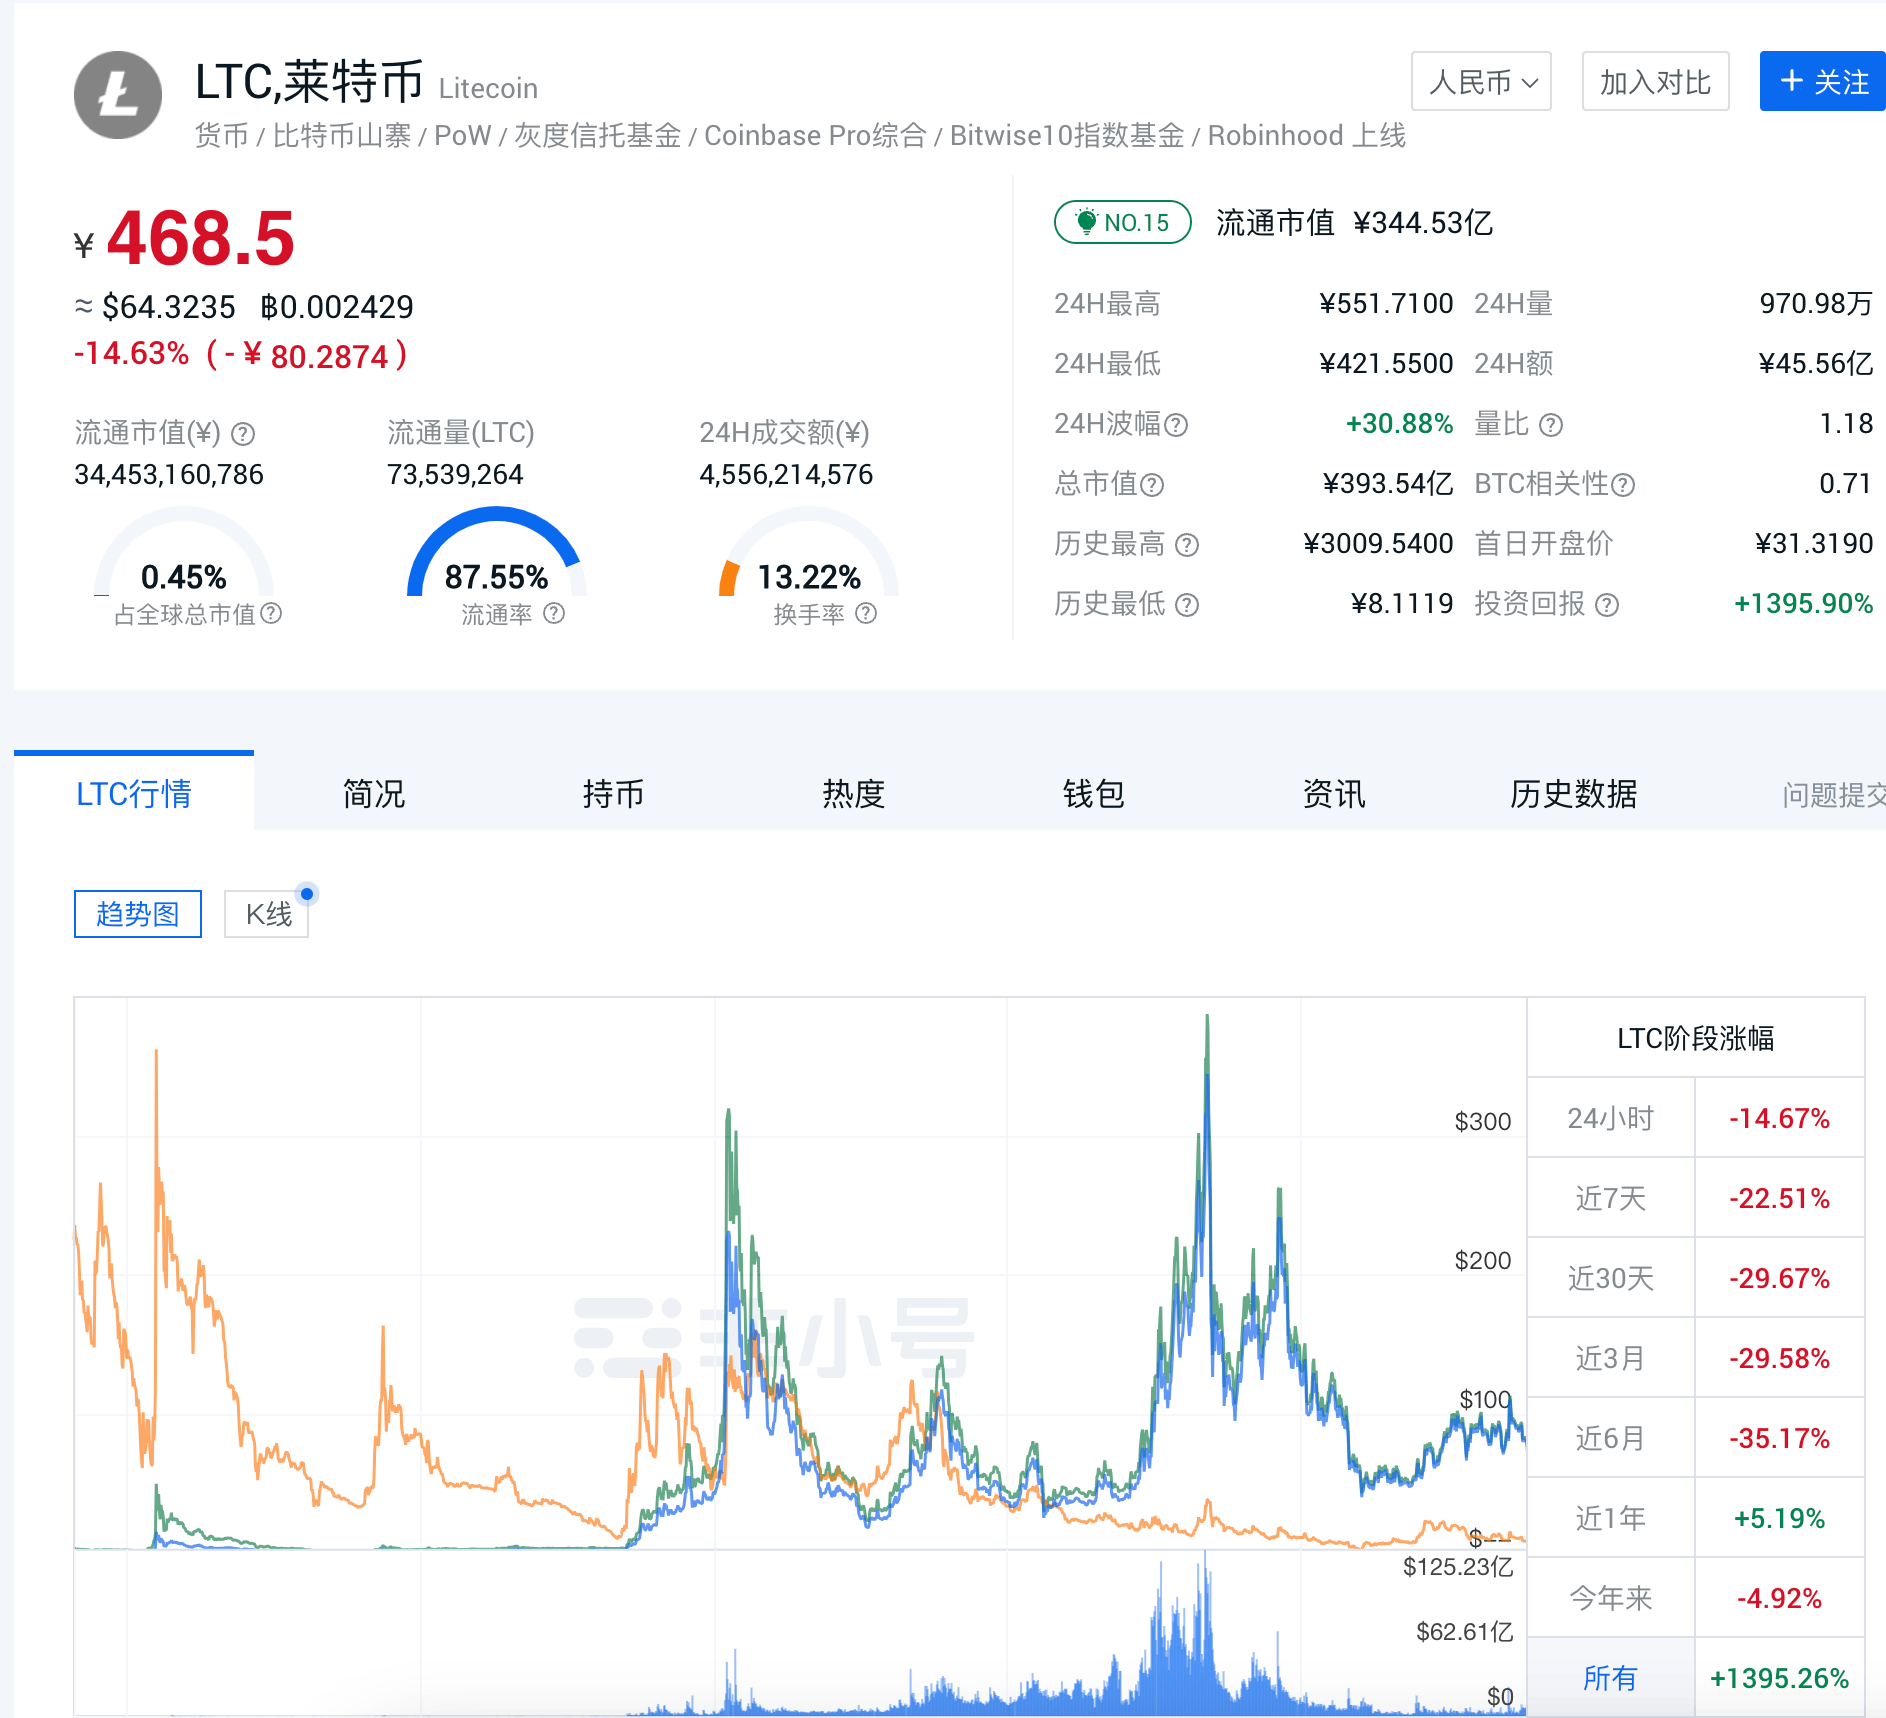This screenshot has width=1886, height=1718.
Task: Click help icon next to 换手率
Action: click(866, 614)
